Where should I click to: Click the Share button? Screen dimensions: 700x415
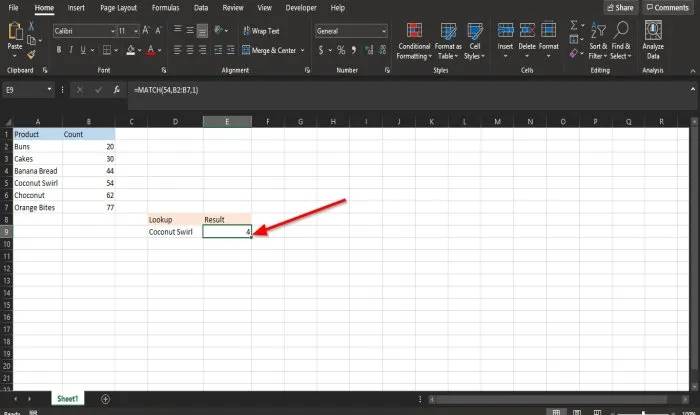621,8
